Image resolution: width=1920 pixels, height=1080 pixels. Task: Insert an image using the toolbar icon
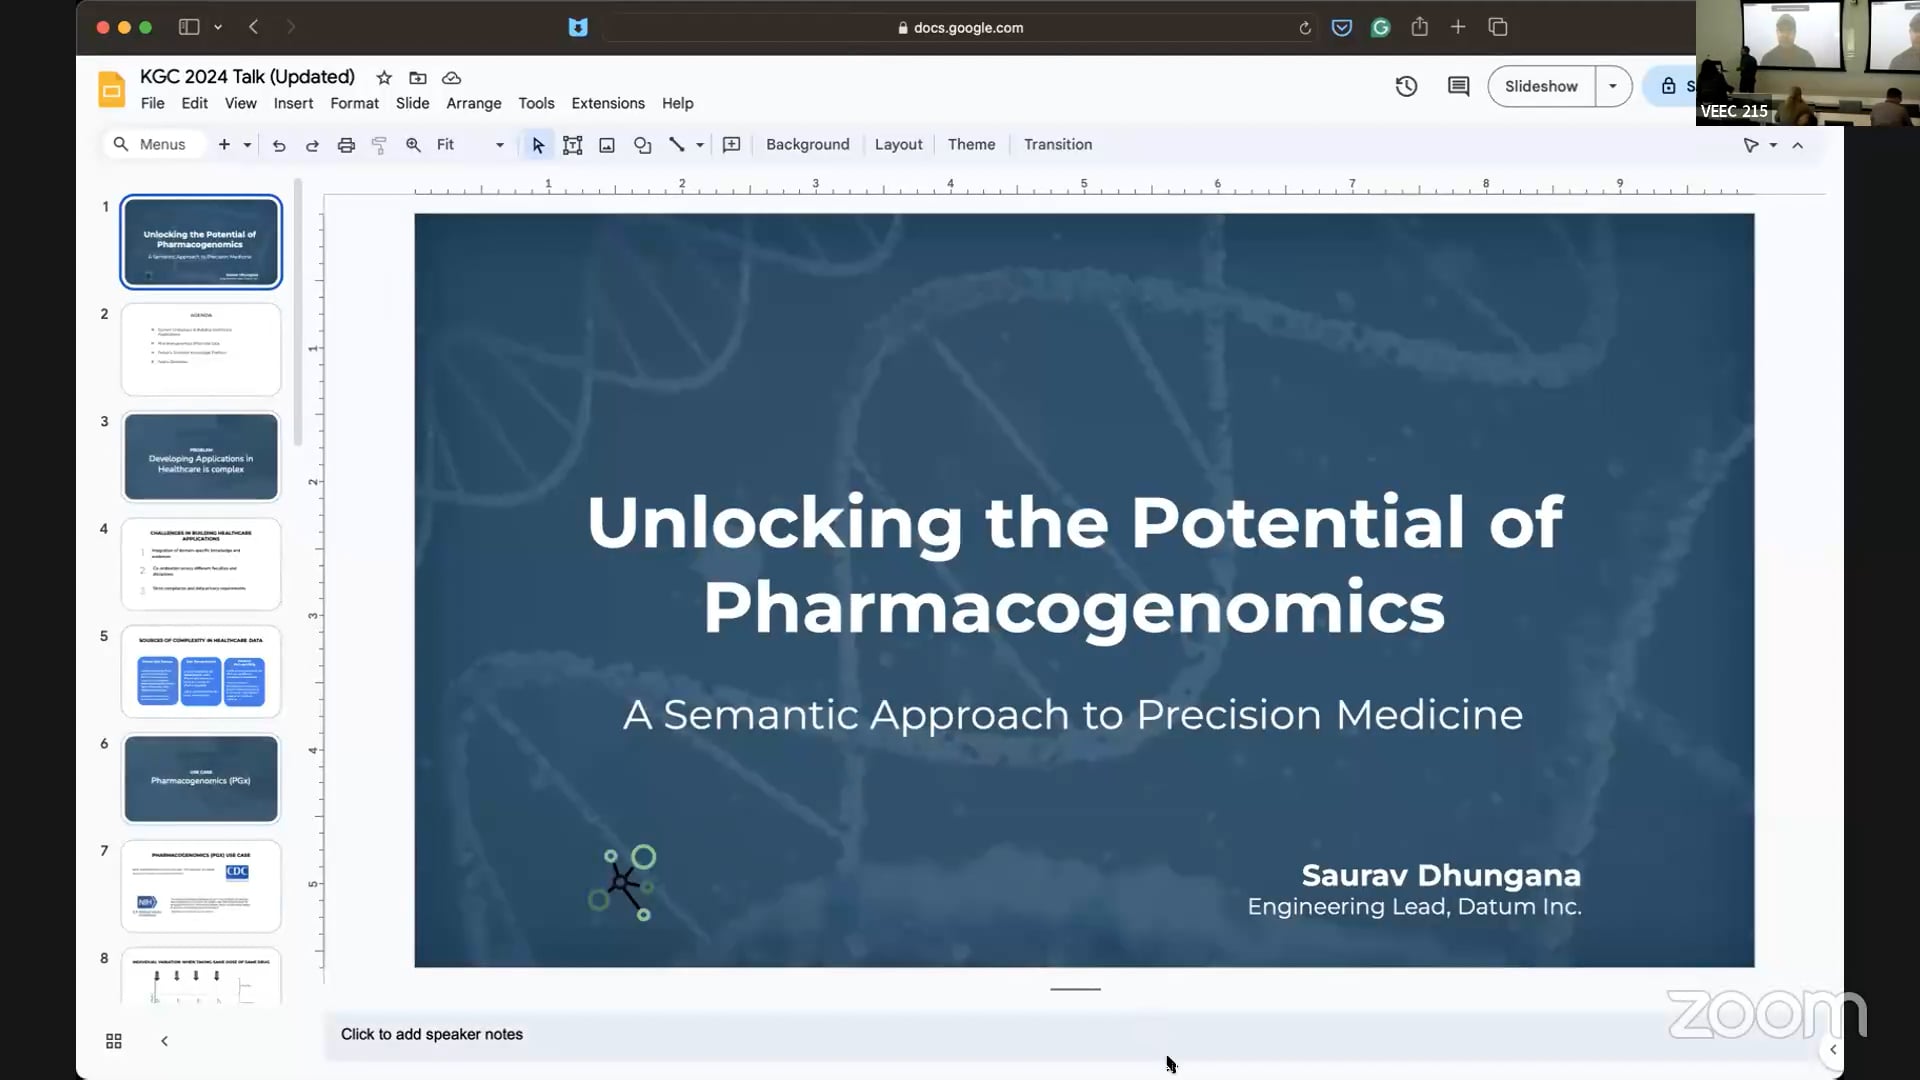click(606, 144)
